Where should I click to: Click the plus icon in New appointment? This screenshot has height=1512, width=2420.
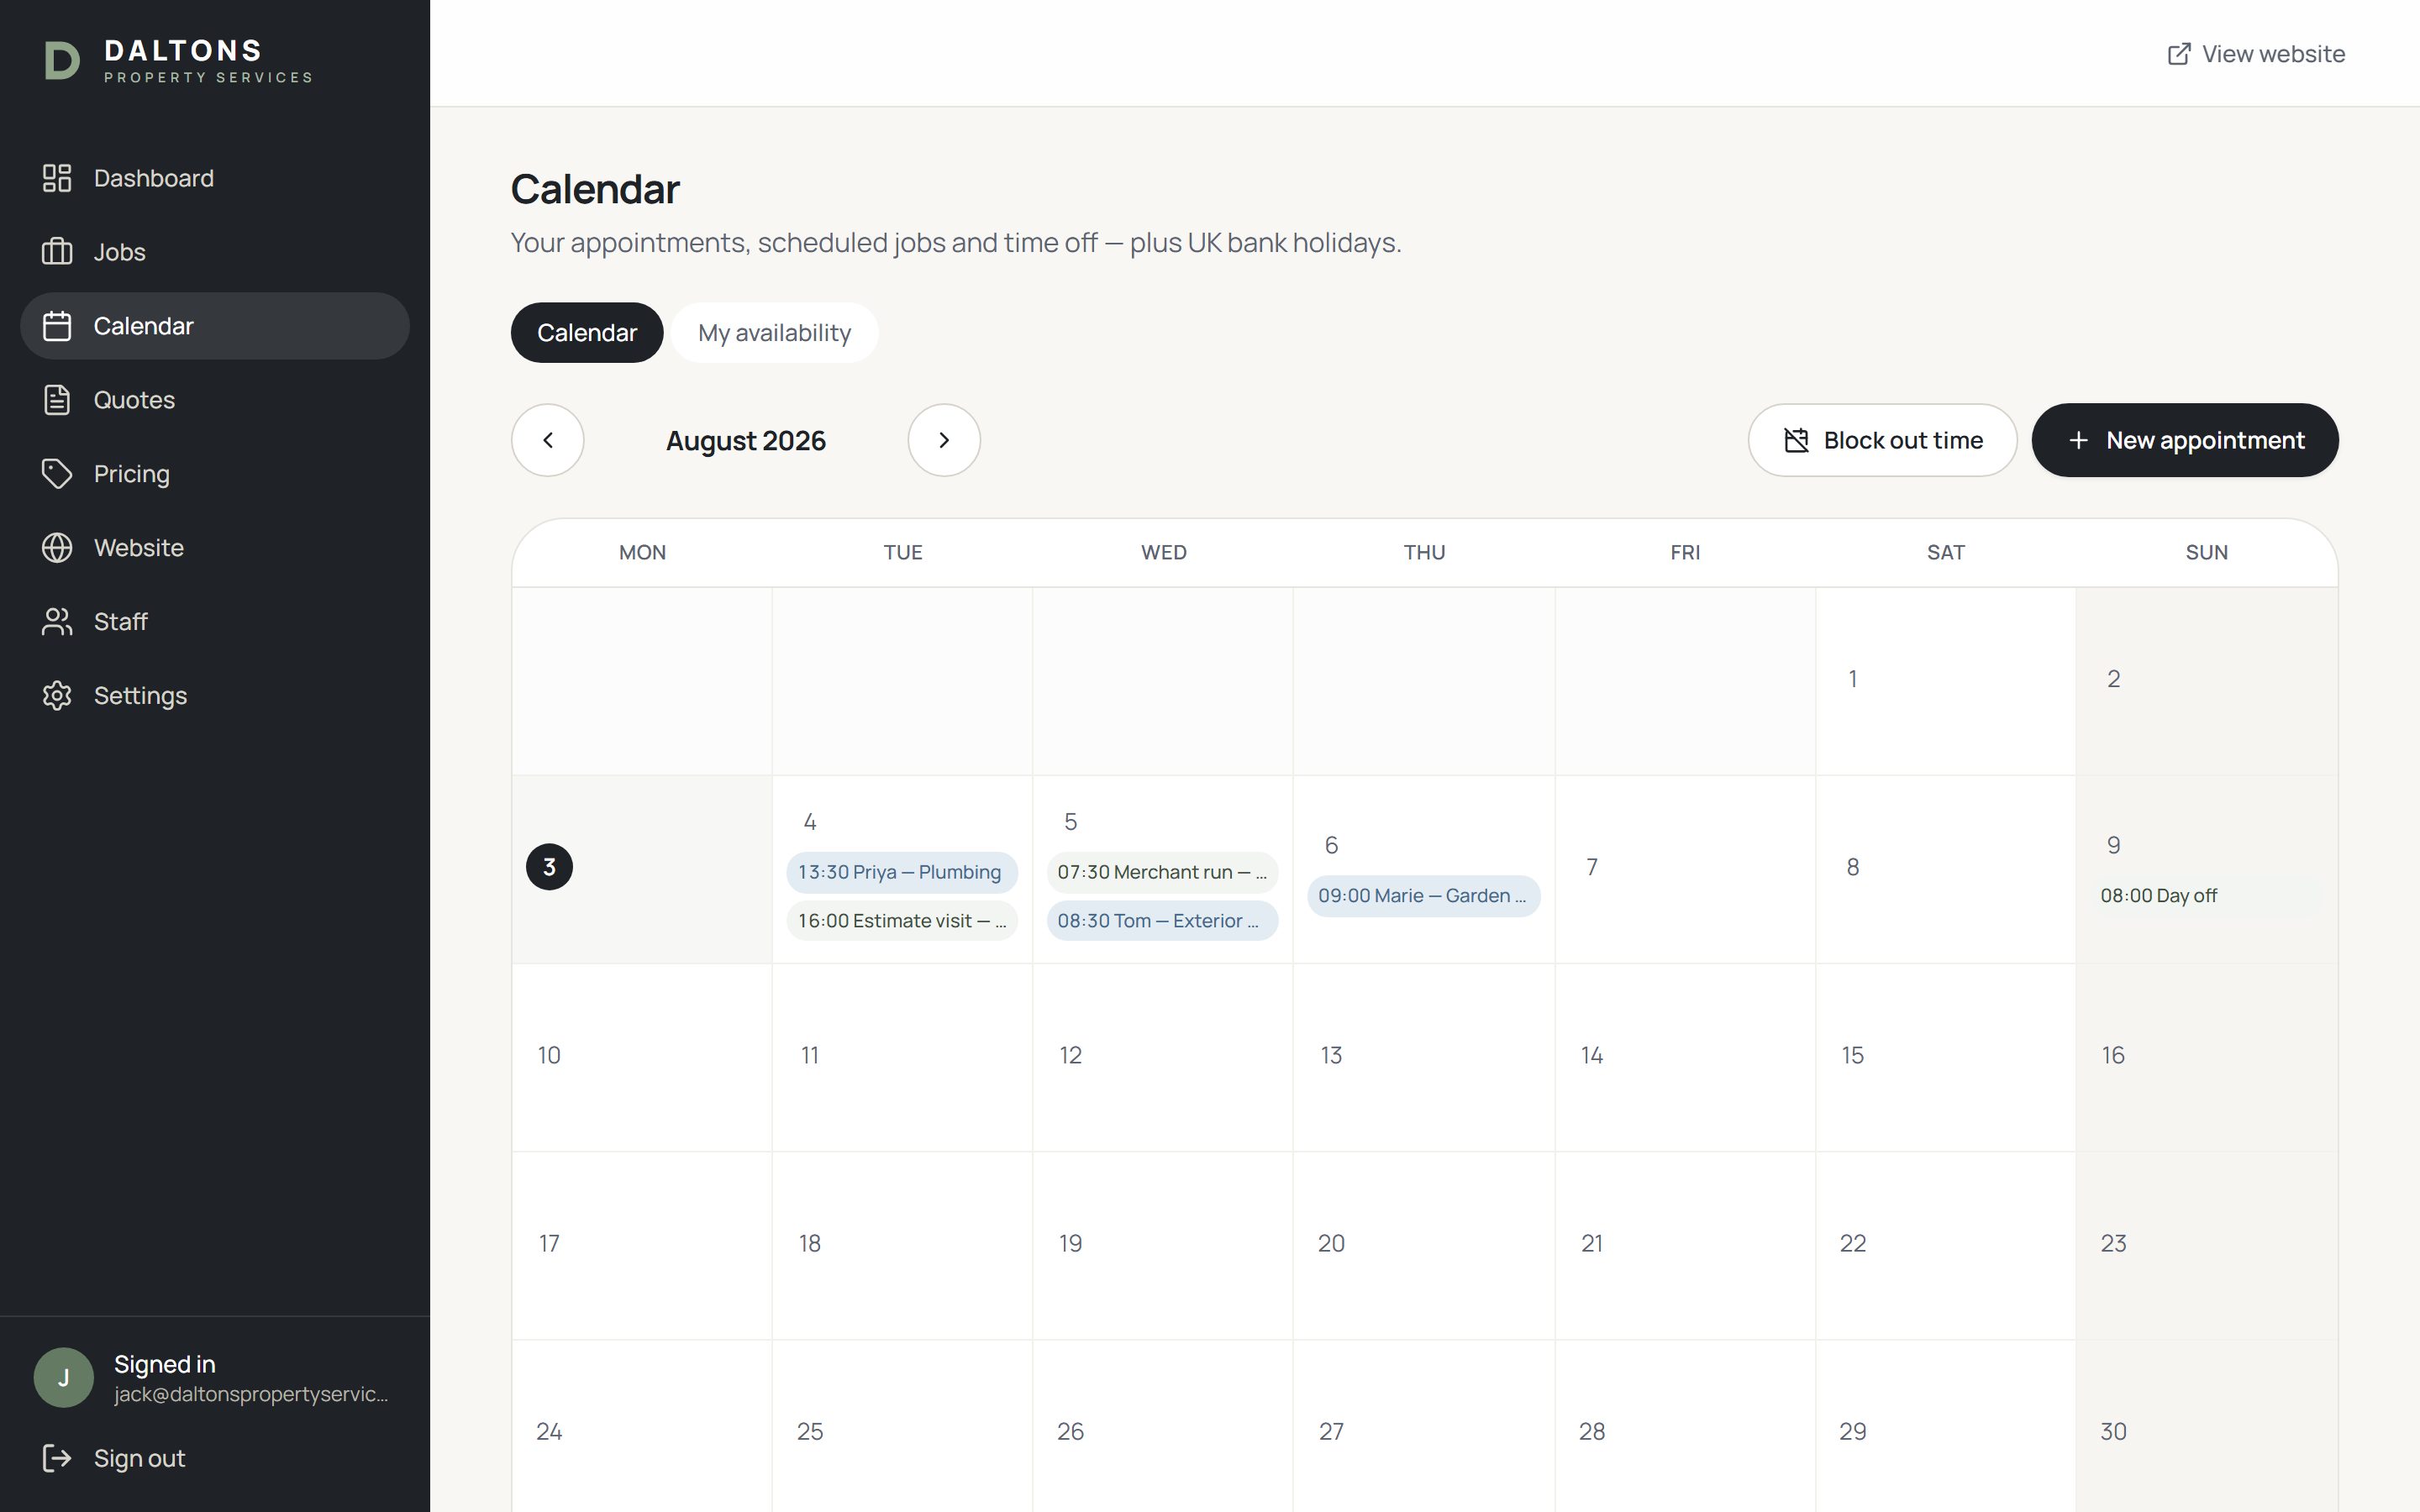pos(2078,440)
